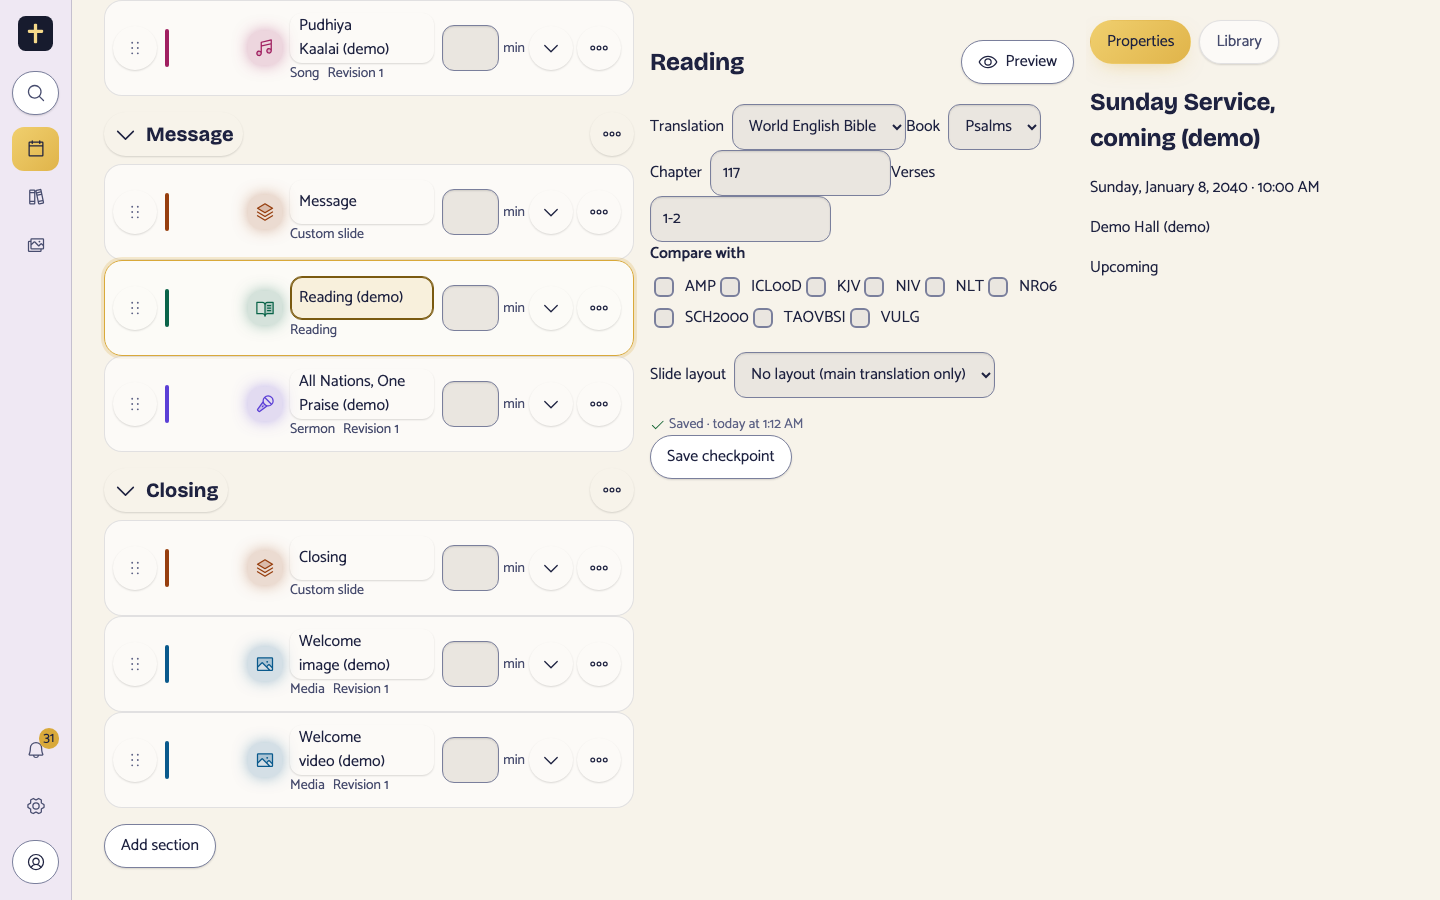Open notifications bell with 31 badge
This screenshot has height=900, width=1440.
pos(35,750)
